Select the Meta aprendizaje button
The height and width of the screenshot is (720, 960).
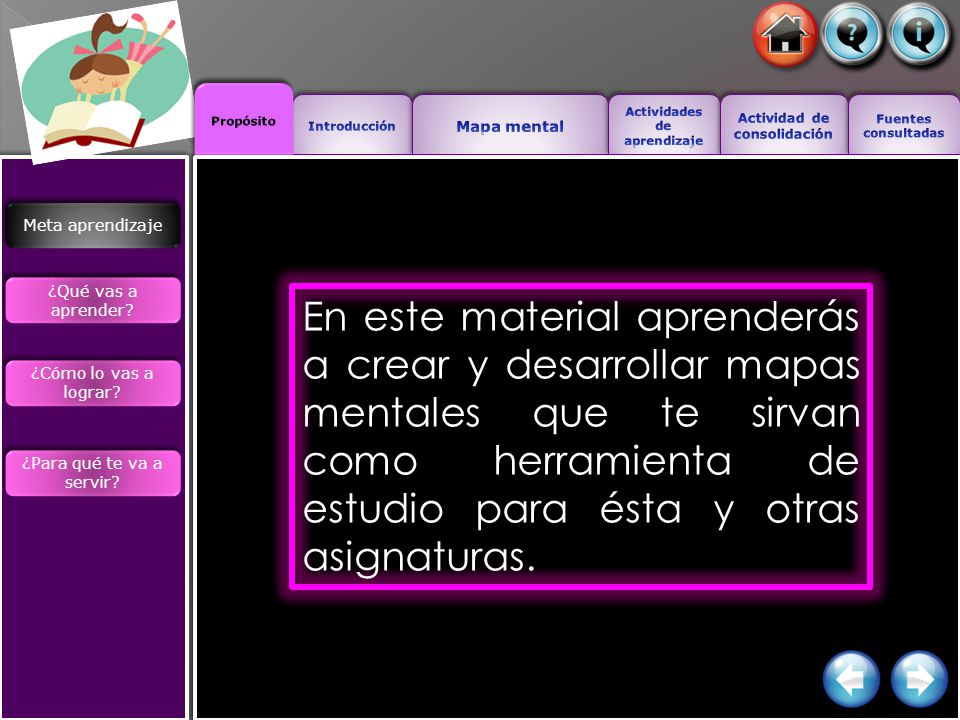click(x=93, y=225)
